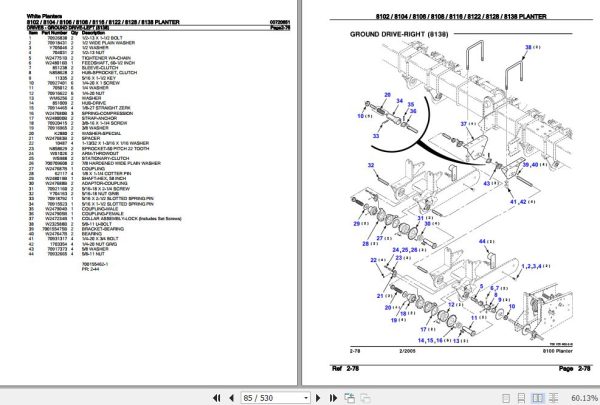
Task: Select two-page continuous view
Action: click(553, 398)
